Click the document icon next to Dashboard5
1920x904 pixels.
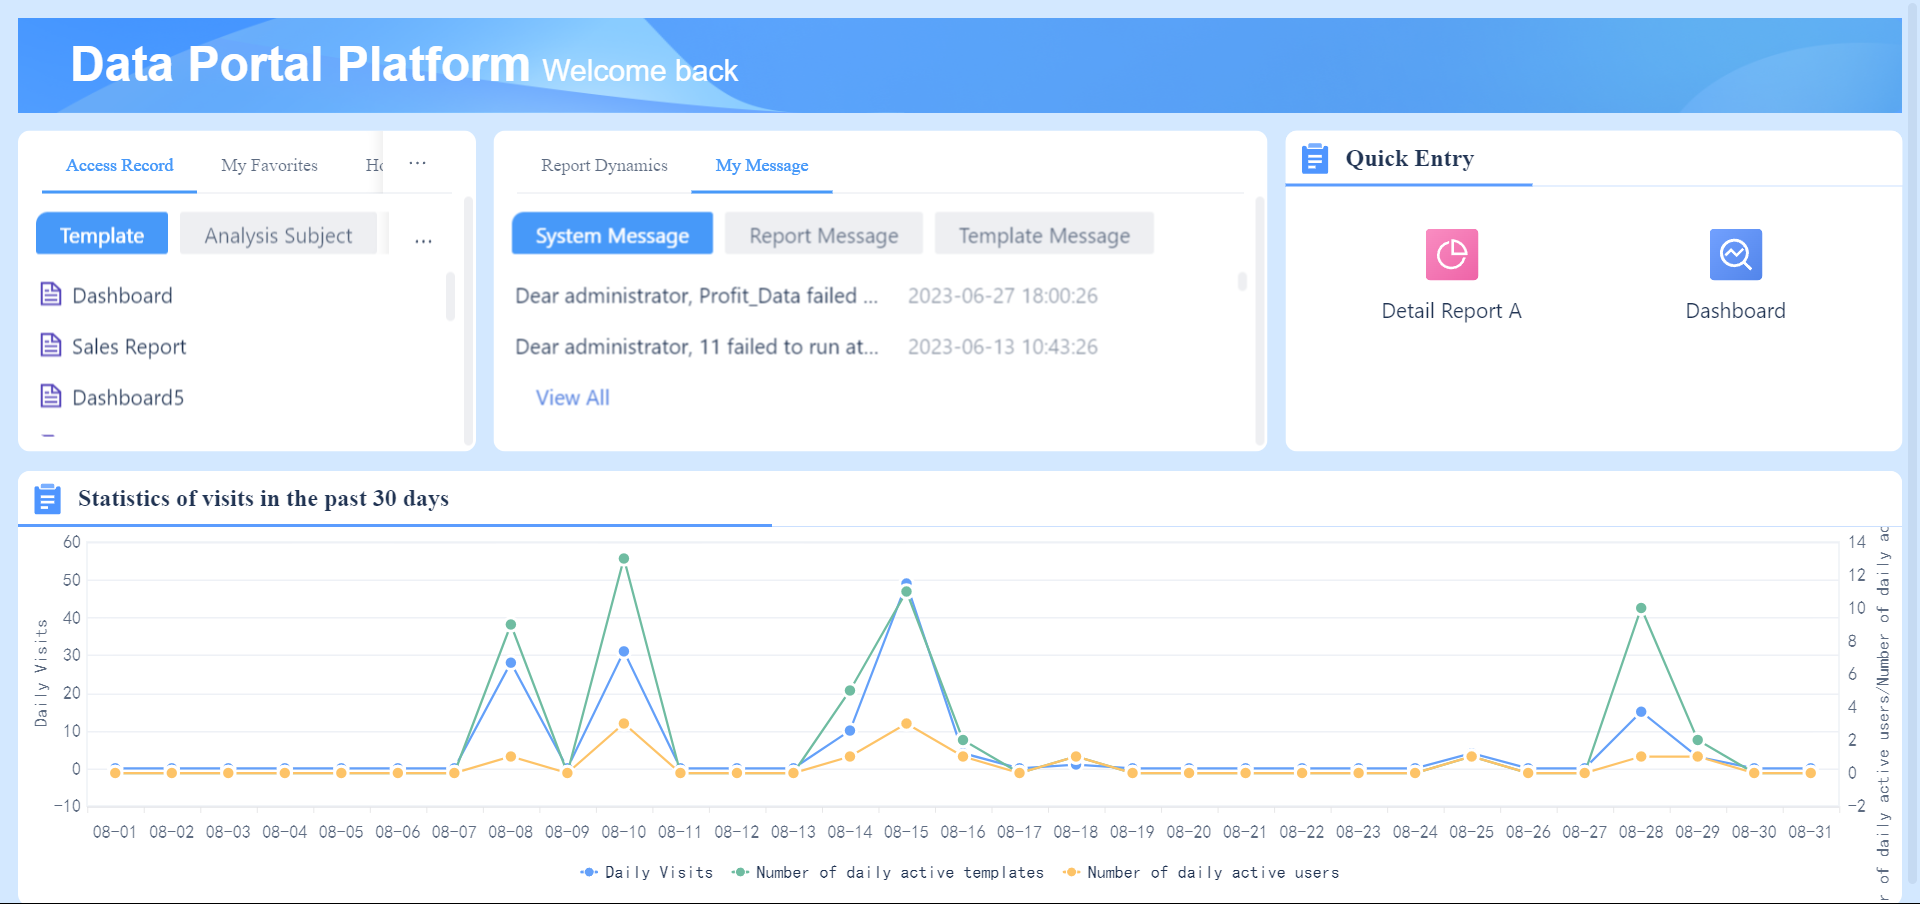51,395
